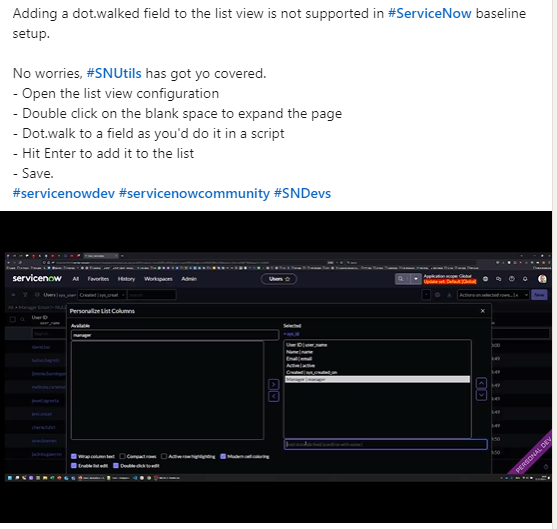Toggle Modern cell coloring checkbox
The height and width of the screenshot is (529, 557).
(223, 456)
